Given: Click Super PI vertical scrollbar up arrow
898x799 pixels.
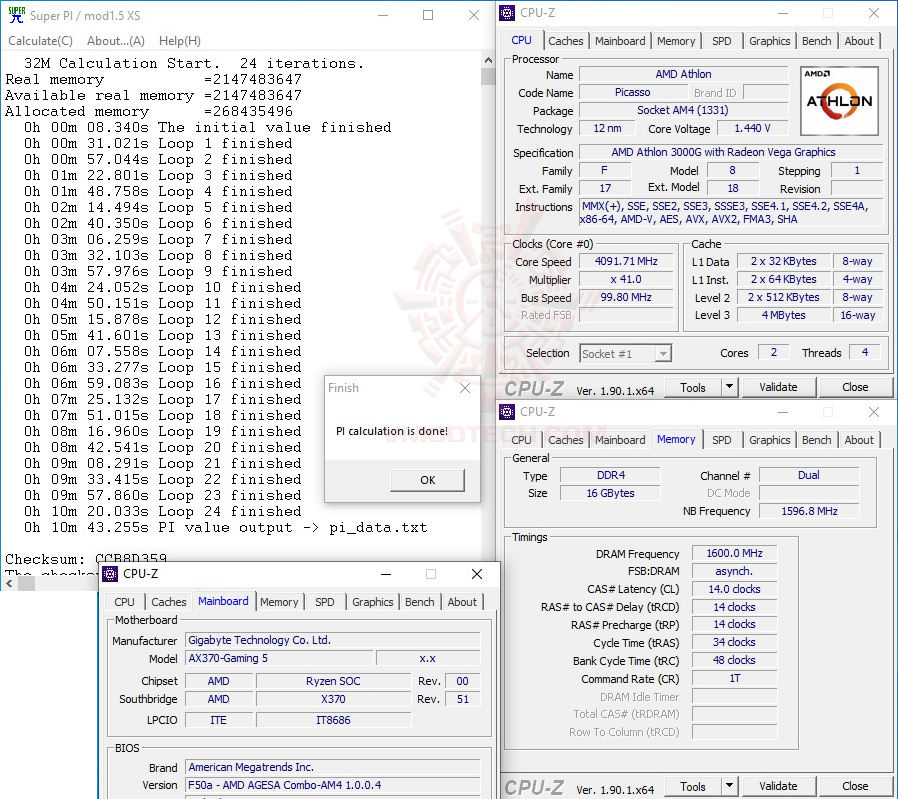Looking at the screenshot, I should click(x=488, y=60).
